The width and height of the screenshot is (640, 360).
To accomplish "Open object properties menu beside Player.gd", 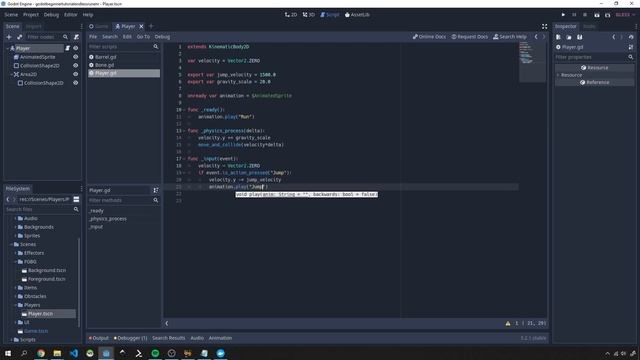I will (x=631, y=47).
